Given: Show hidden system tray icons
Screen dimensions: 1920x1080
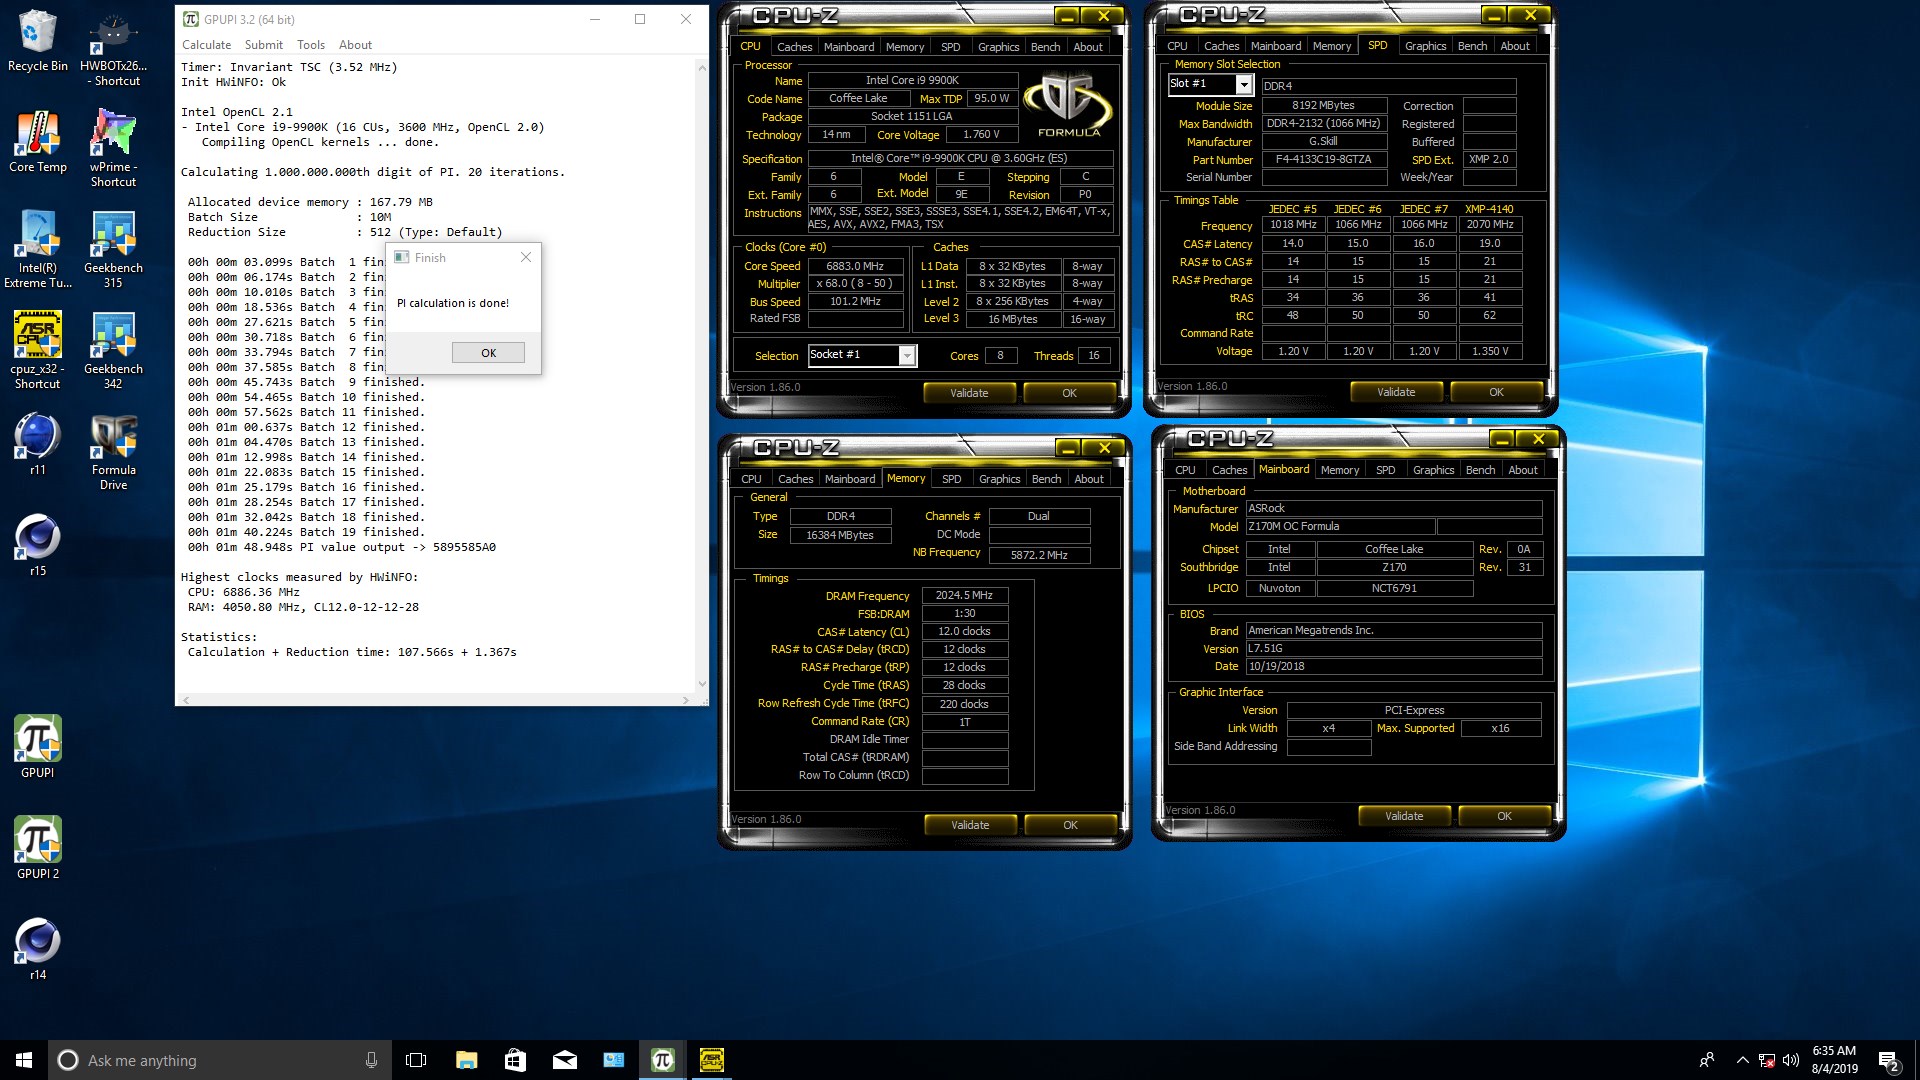Looking at the screenshot, I should pos(1742,1060).
